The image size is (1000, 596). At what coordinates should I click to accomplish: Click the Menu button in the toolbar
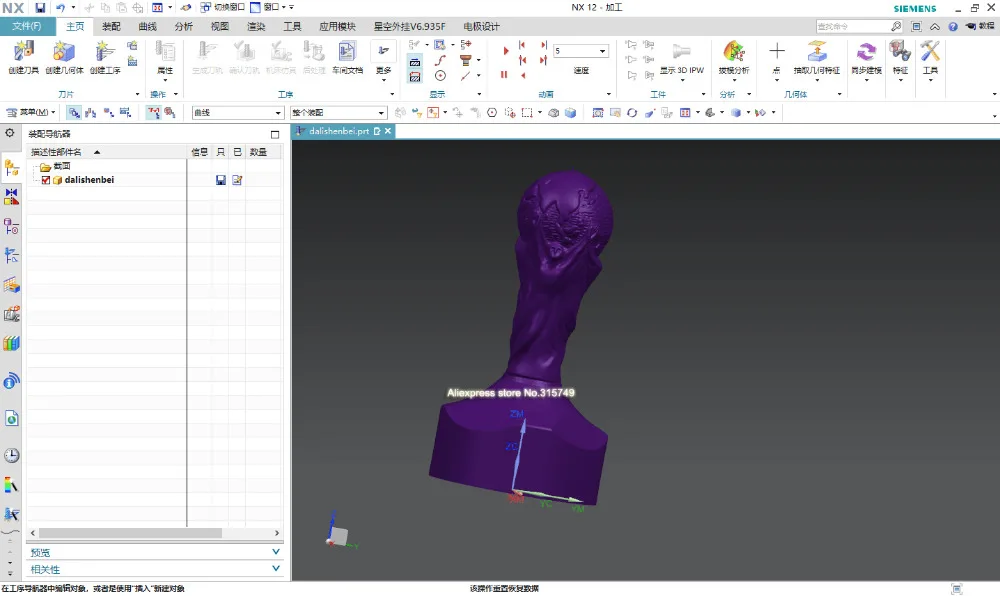click(31, 112)
